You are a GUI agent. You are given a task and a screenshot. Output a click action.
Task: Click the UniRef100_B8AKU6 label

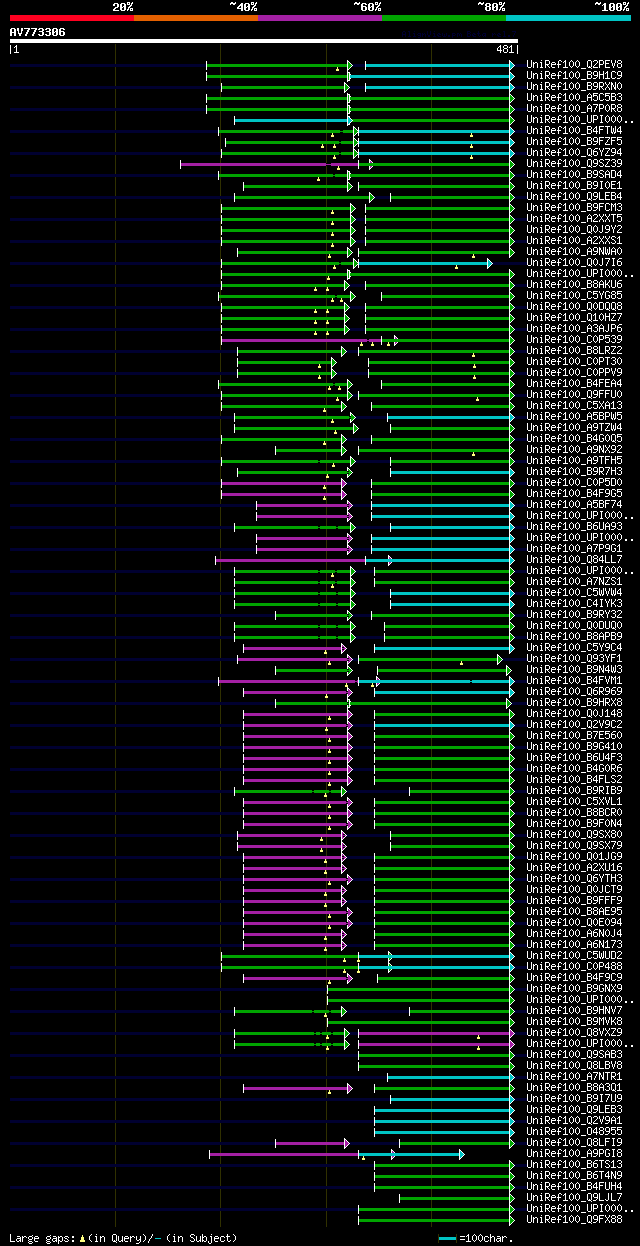click(x=574, y=284)
